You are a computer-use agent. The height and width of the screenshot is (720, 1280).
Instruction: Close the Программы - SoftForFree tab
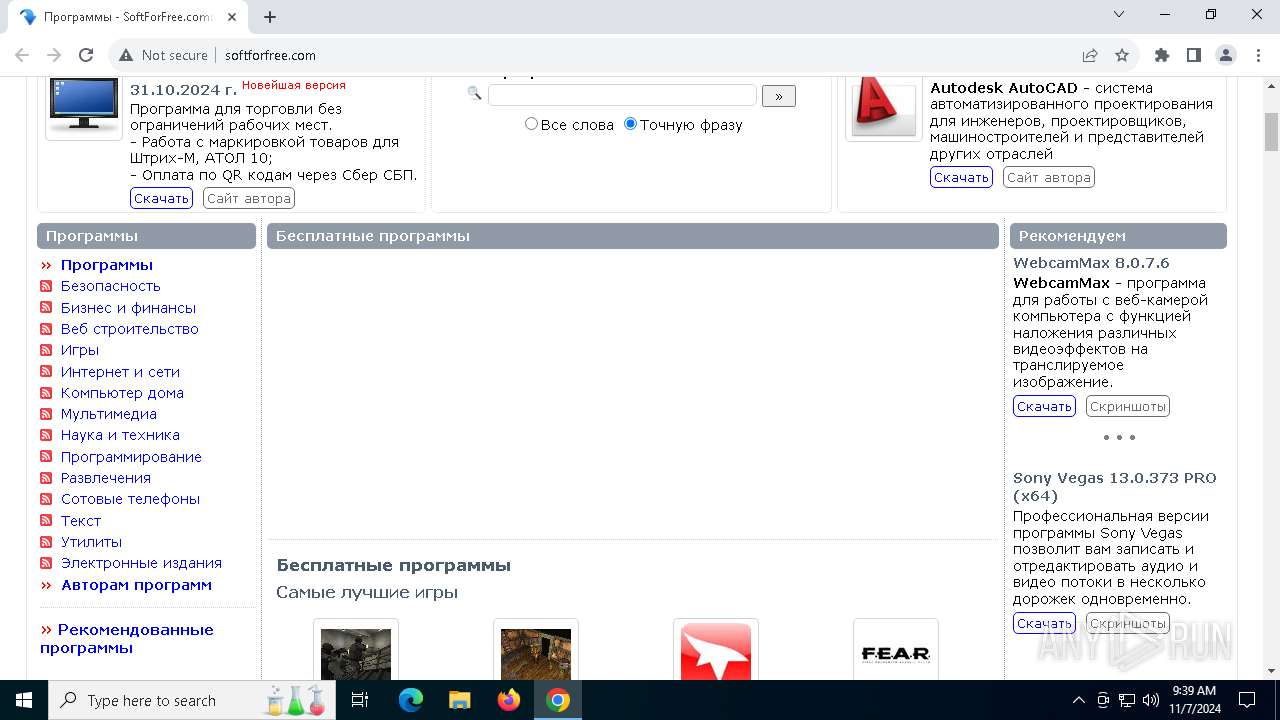pyautogui.click(x=233, y=17)
